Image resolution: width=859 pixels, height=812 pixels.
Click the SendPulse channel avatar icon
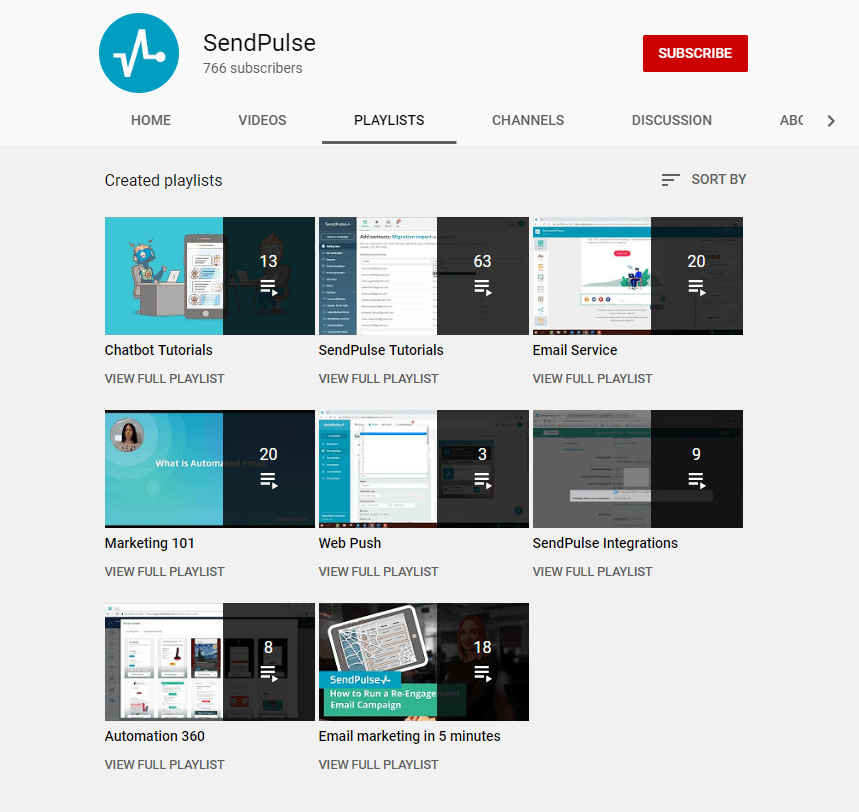point(138,52)
